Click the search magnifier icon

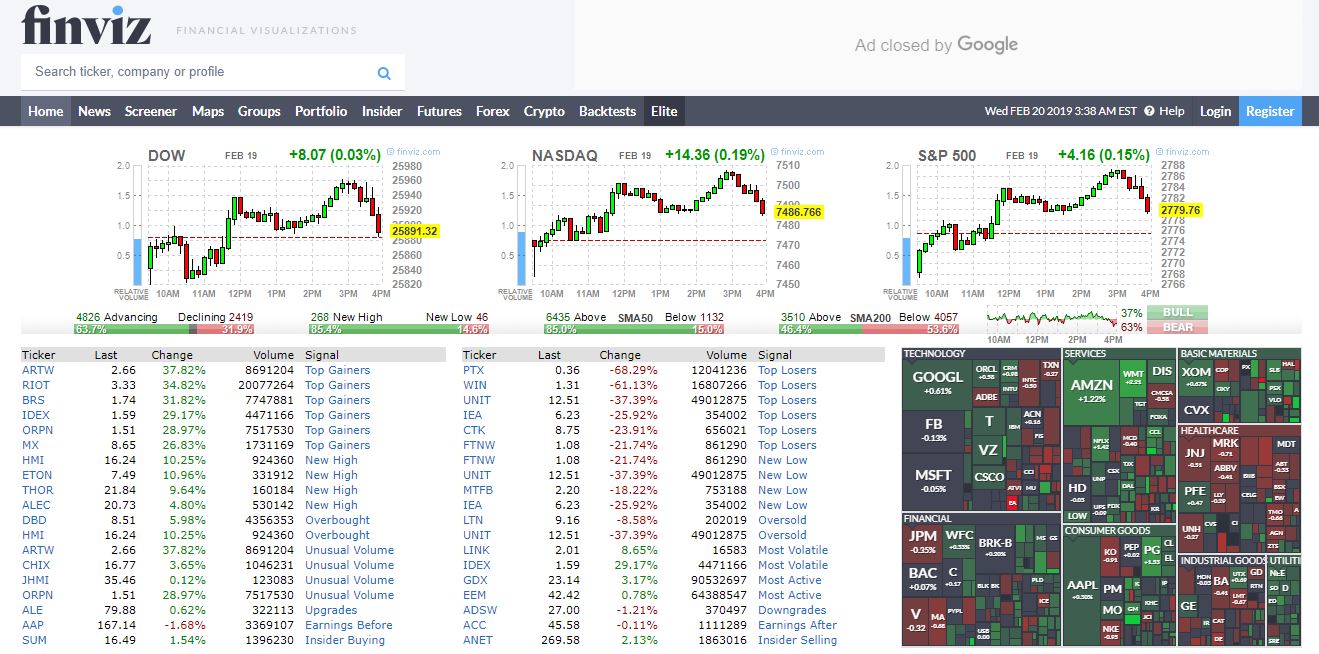(x=384, y=73)
